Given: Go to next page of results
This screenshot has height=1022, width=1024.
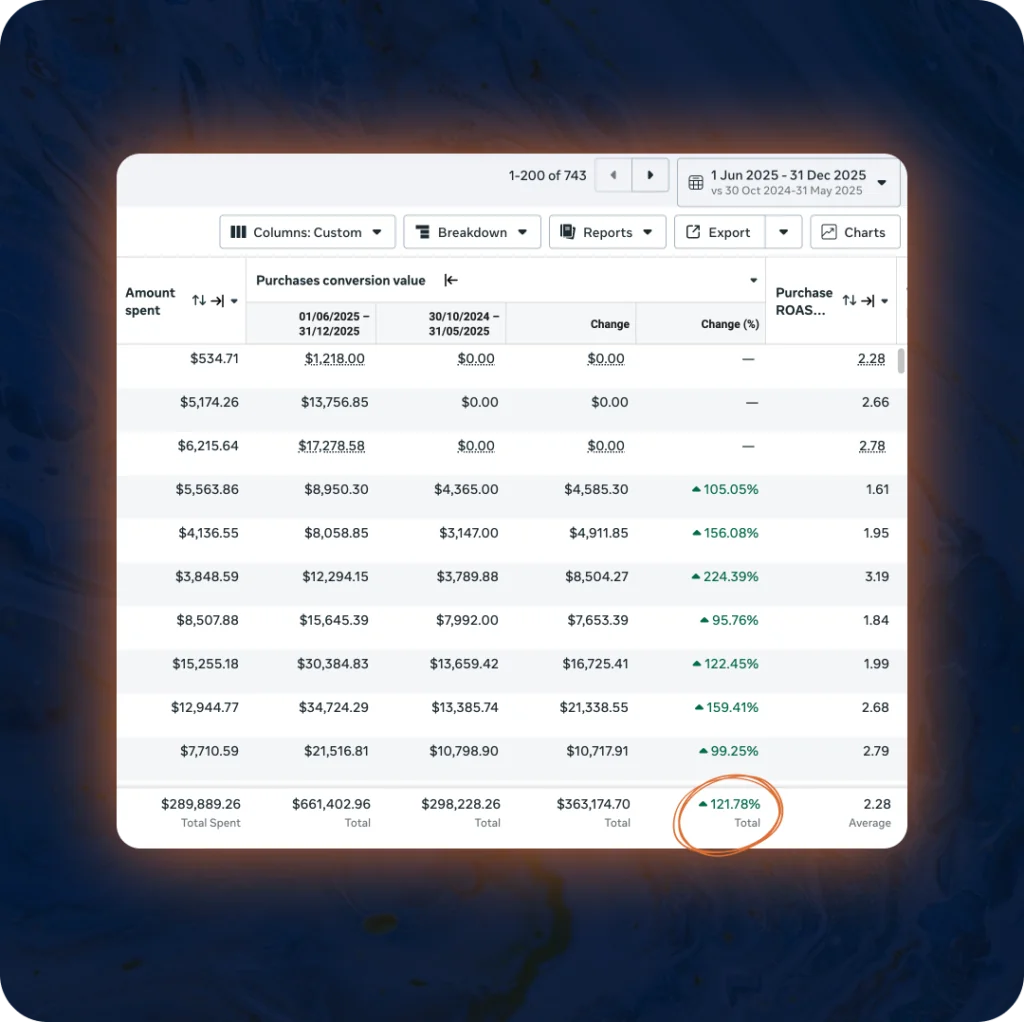Looking at the screenshot, I should pos(650,175).
